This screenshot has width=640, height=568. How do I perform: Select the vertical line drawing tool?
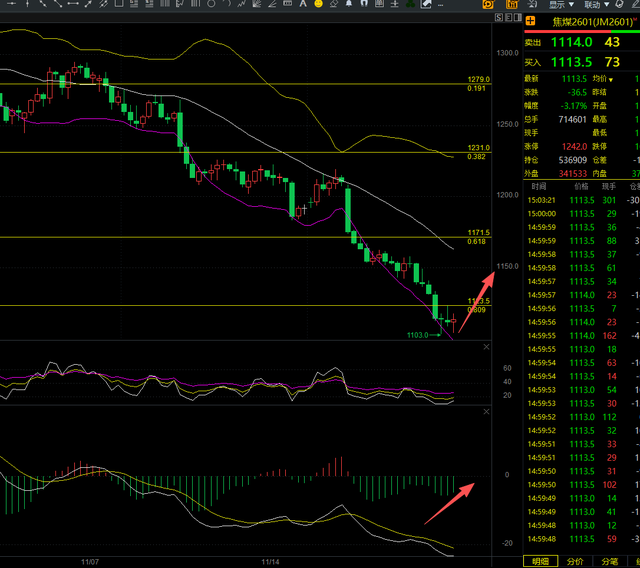27,4
